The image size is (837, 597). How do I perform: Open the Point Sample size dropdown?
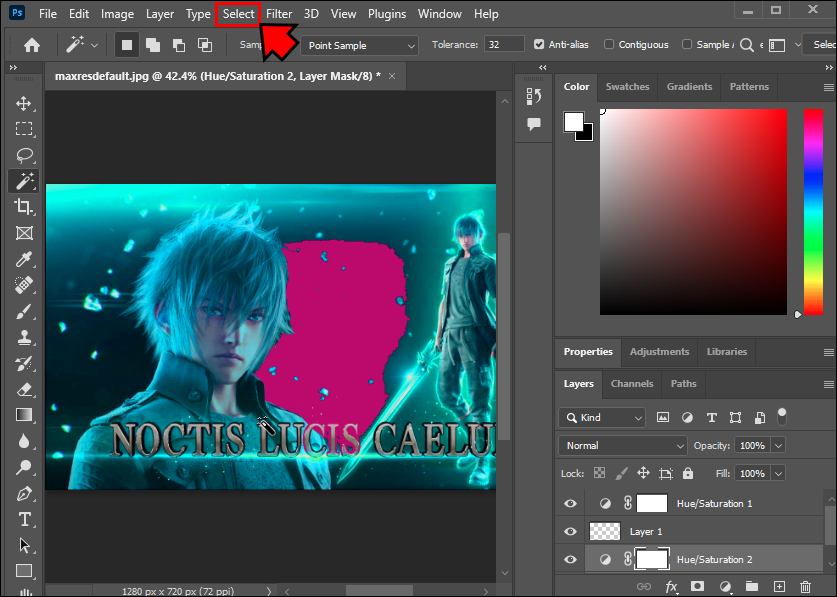click(x=359, y=45)
